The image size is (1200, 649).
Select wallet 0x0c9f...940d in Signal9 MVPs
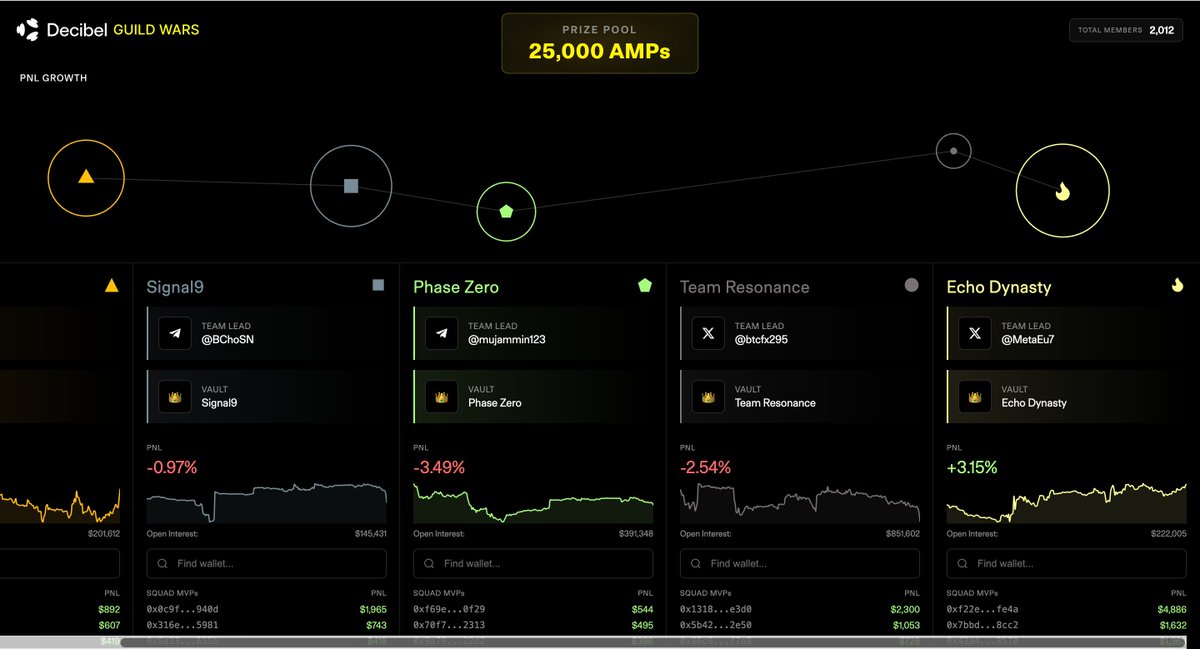[266, 609]
